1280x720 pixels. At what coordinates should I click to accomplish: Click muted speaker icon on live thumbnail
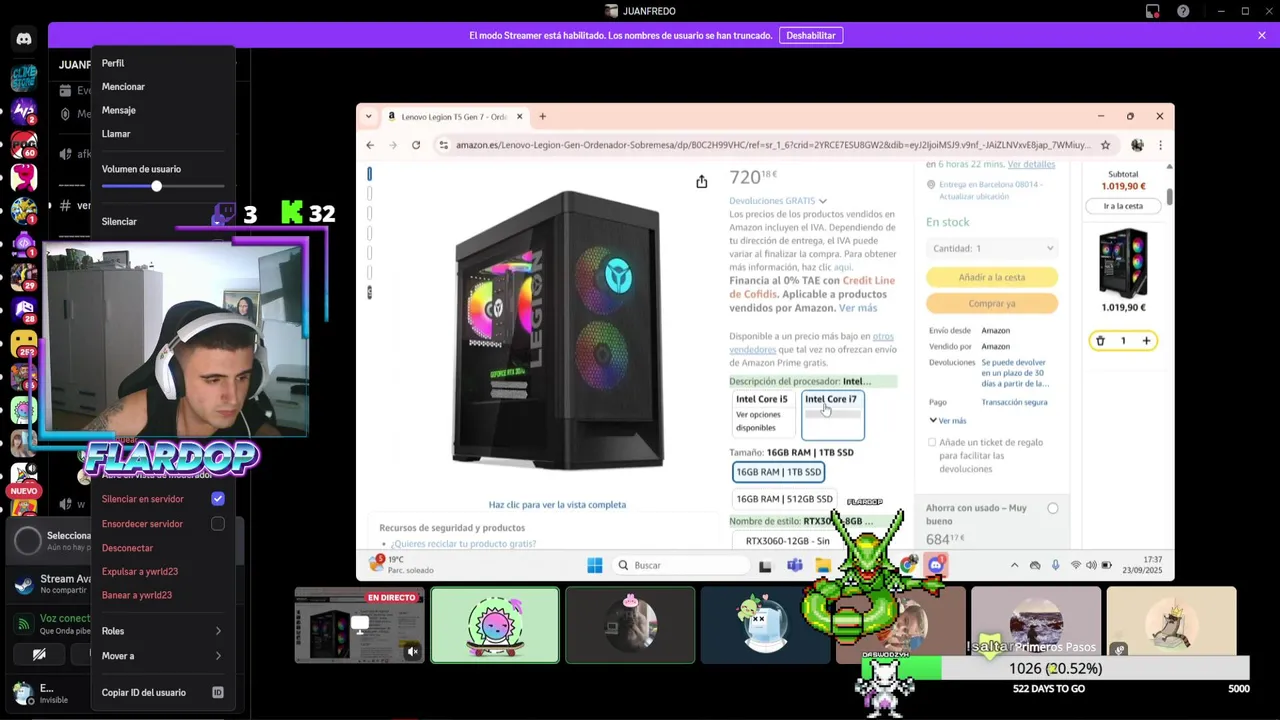coord(412,651)
